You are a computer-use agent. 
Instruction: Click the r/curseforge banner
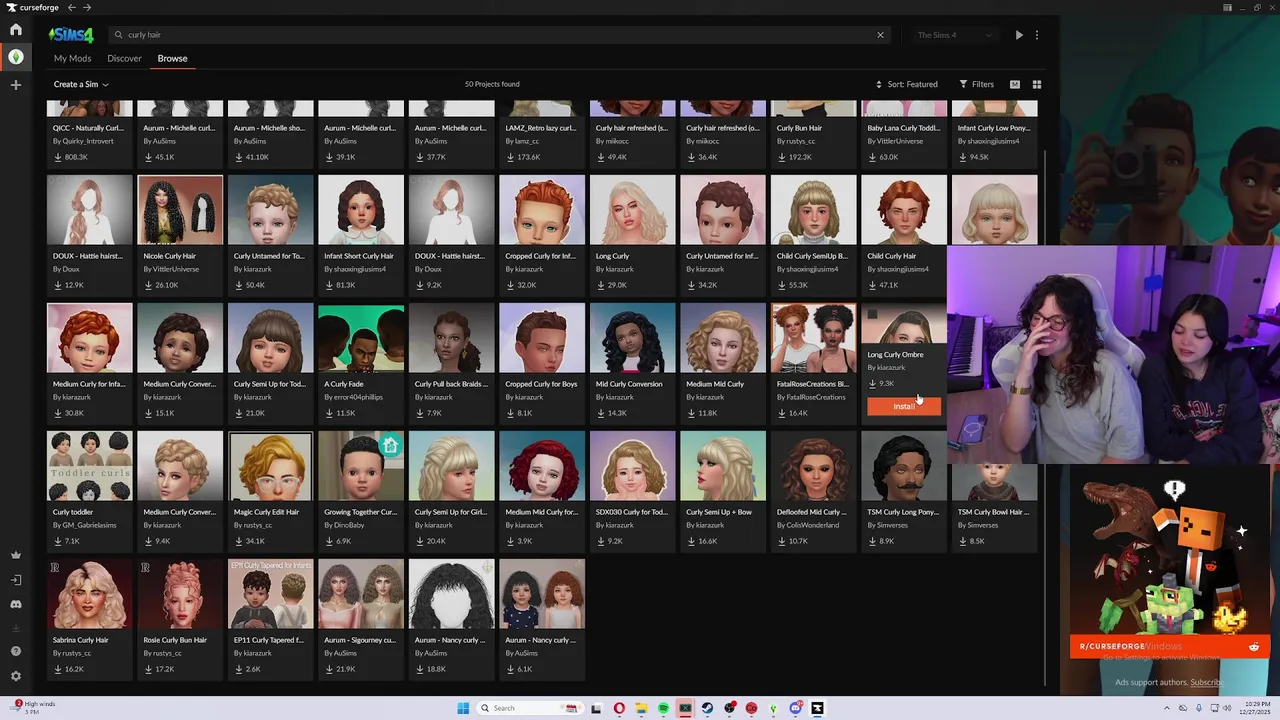coord(1168,647)
